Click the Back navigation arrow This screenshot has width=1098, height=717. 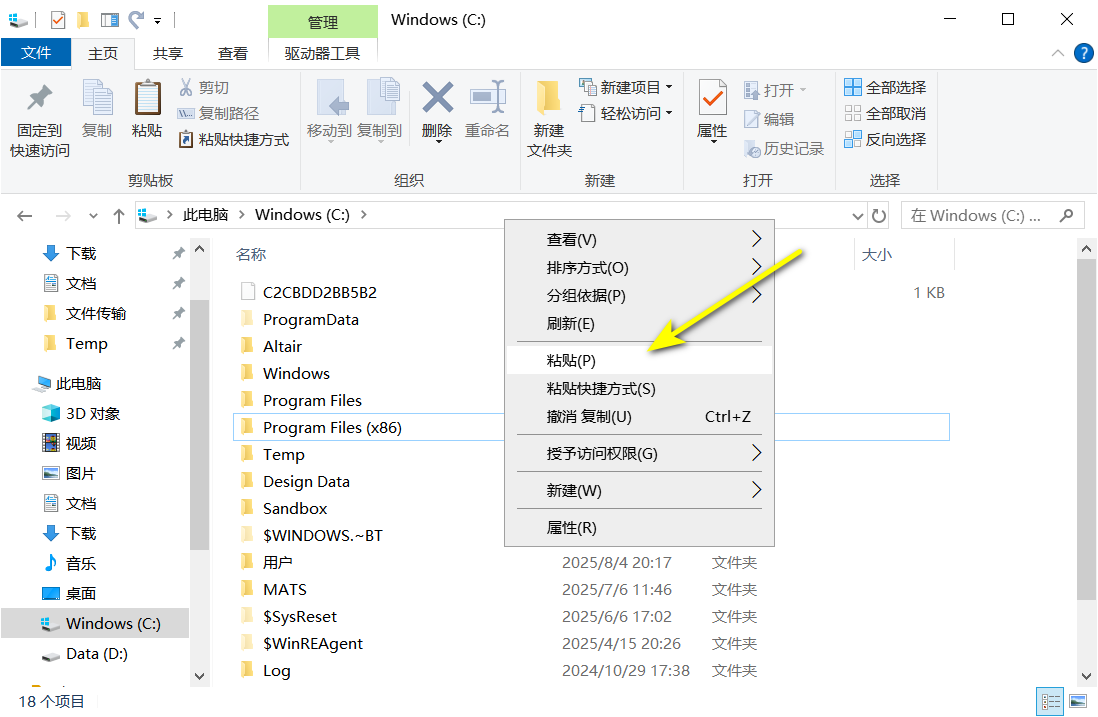tap(25, 216)
